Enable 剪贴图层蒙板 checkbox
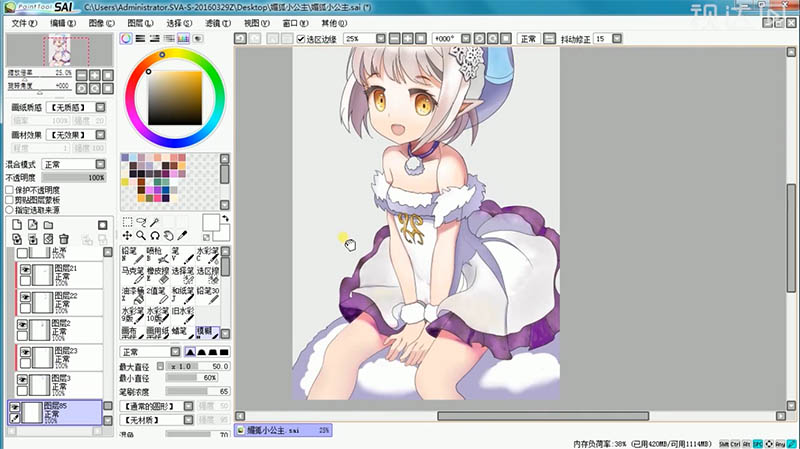 (9, 199)
